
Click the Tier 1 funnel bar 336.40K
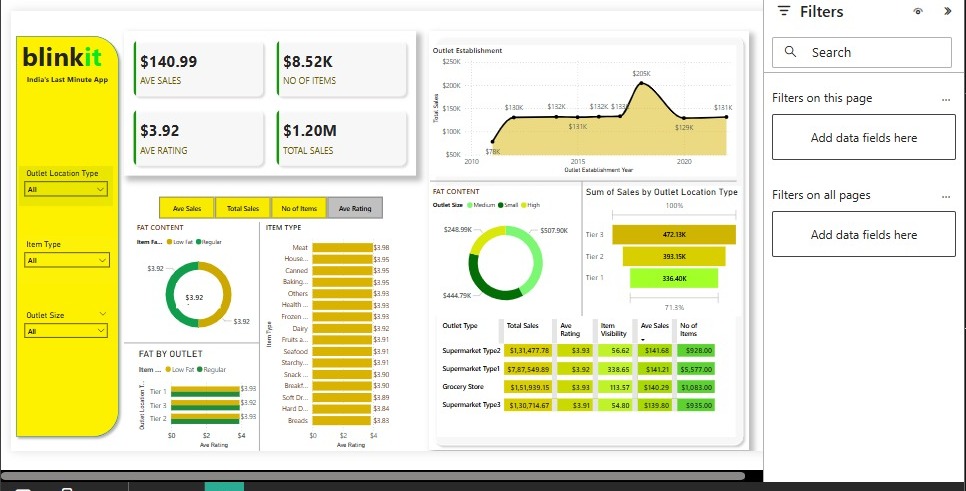(674, 278)
